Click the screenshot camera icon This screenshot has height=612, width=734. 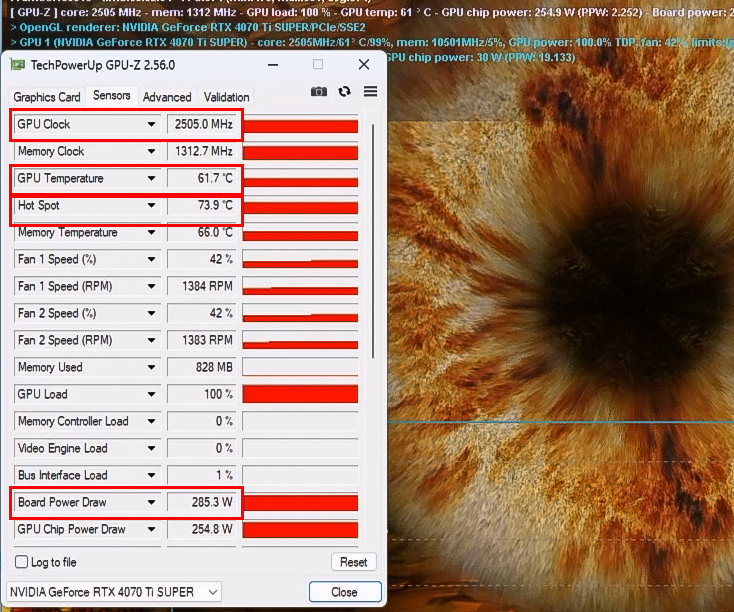(318, 92)
